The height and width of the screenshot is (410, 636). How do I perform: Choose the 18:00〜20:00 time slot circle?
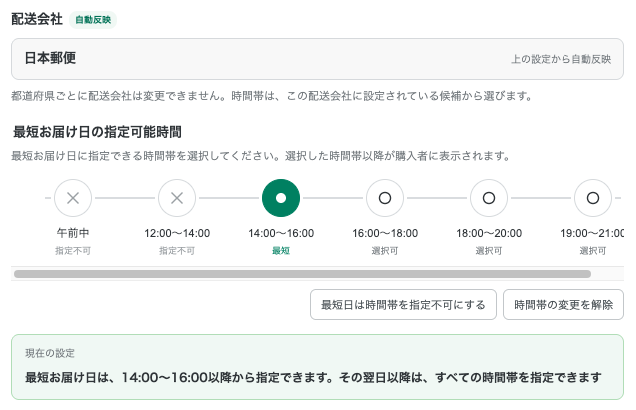(489, 198)
